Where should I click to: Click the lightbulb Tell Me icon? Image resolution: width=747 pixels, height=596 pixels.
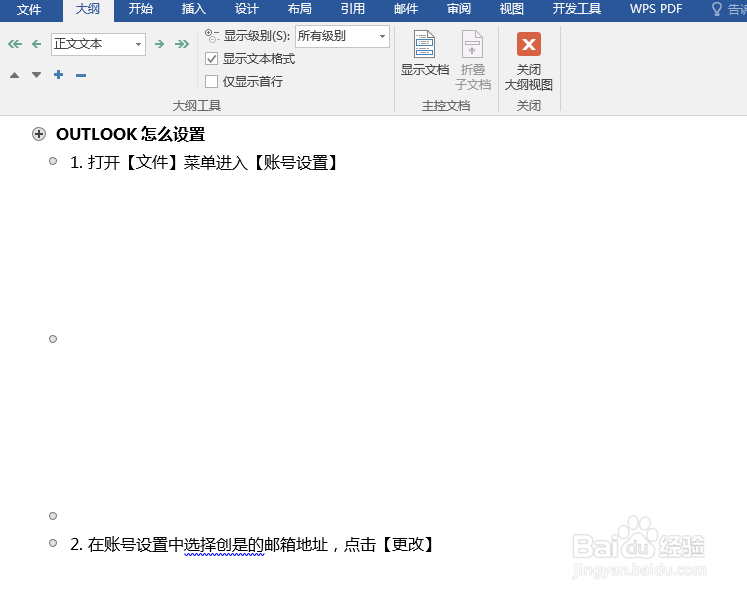[x=717, y=9]
